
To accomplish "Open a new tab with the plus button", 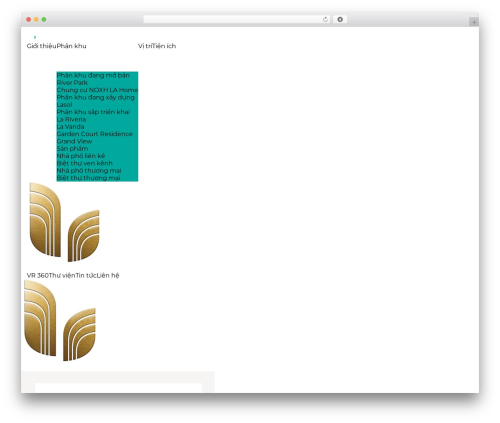I will [474, 22].
